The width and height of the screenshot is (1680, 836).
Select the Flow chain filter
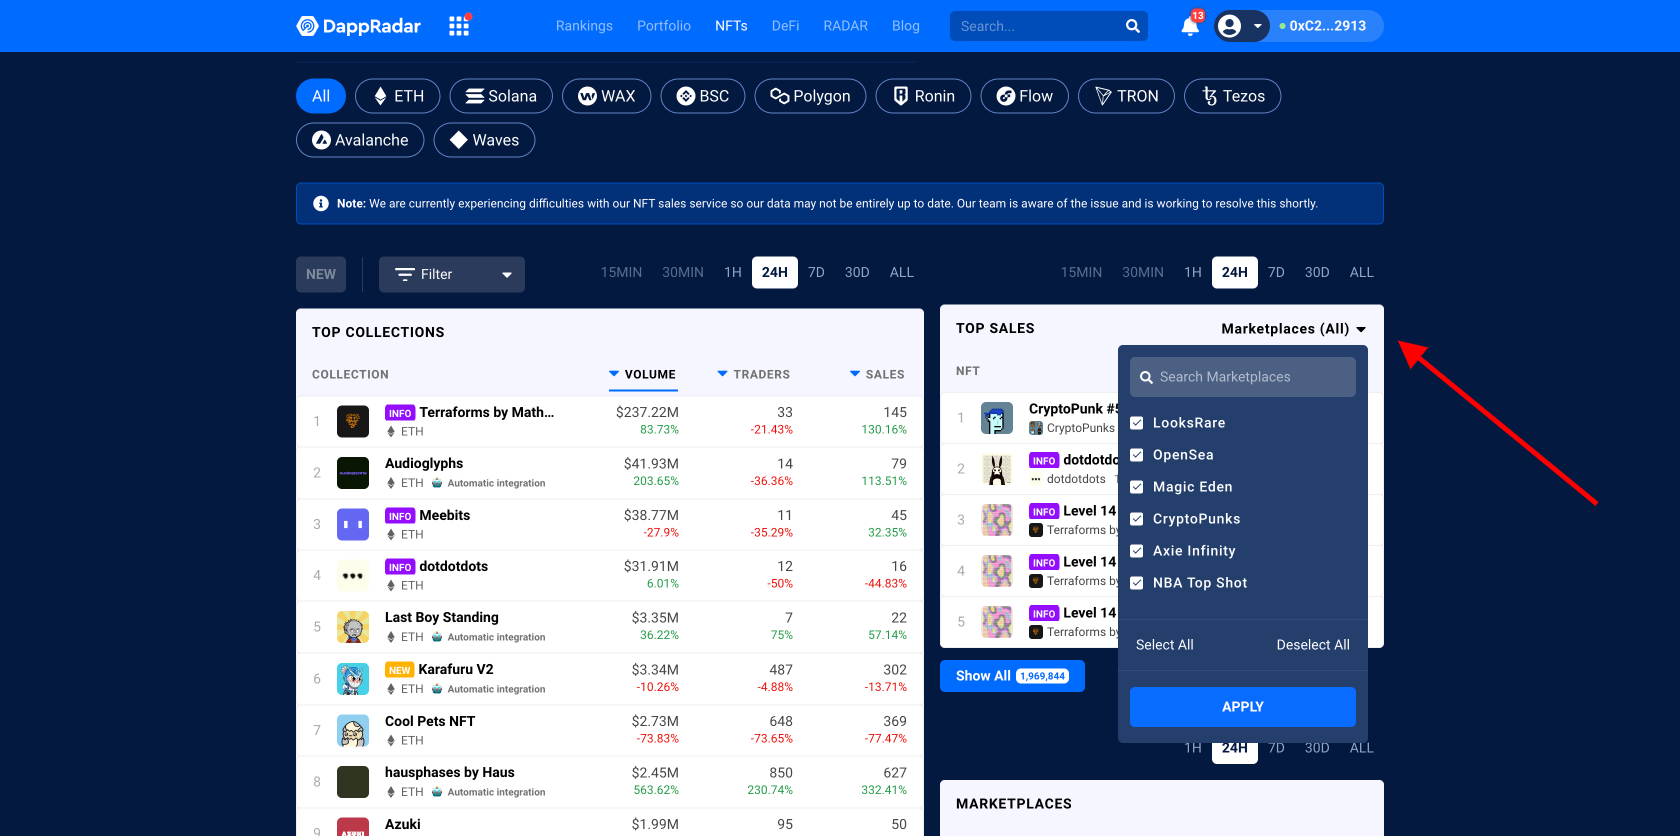(x=1025, y=96)
